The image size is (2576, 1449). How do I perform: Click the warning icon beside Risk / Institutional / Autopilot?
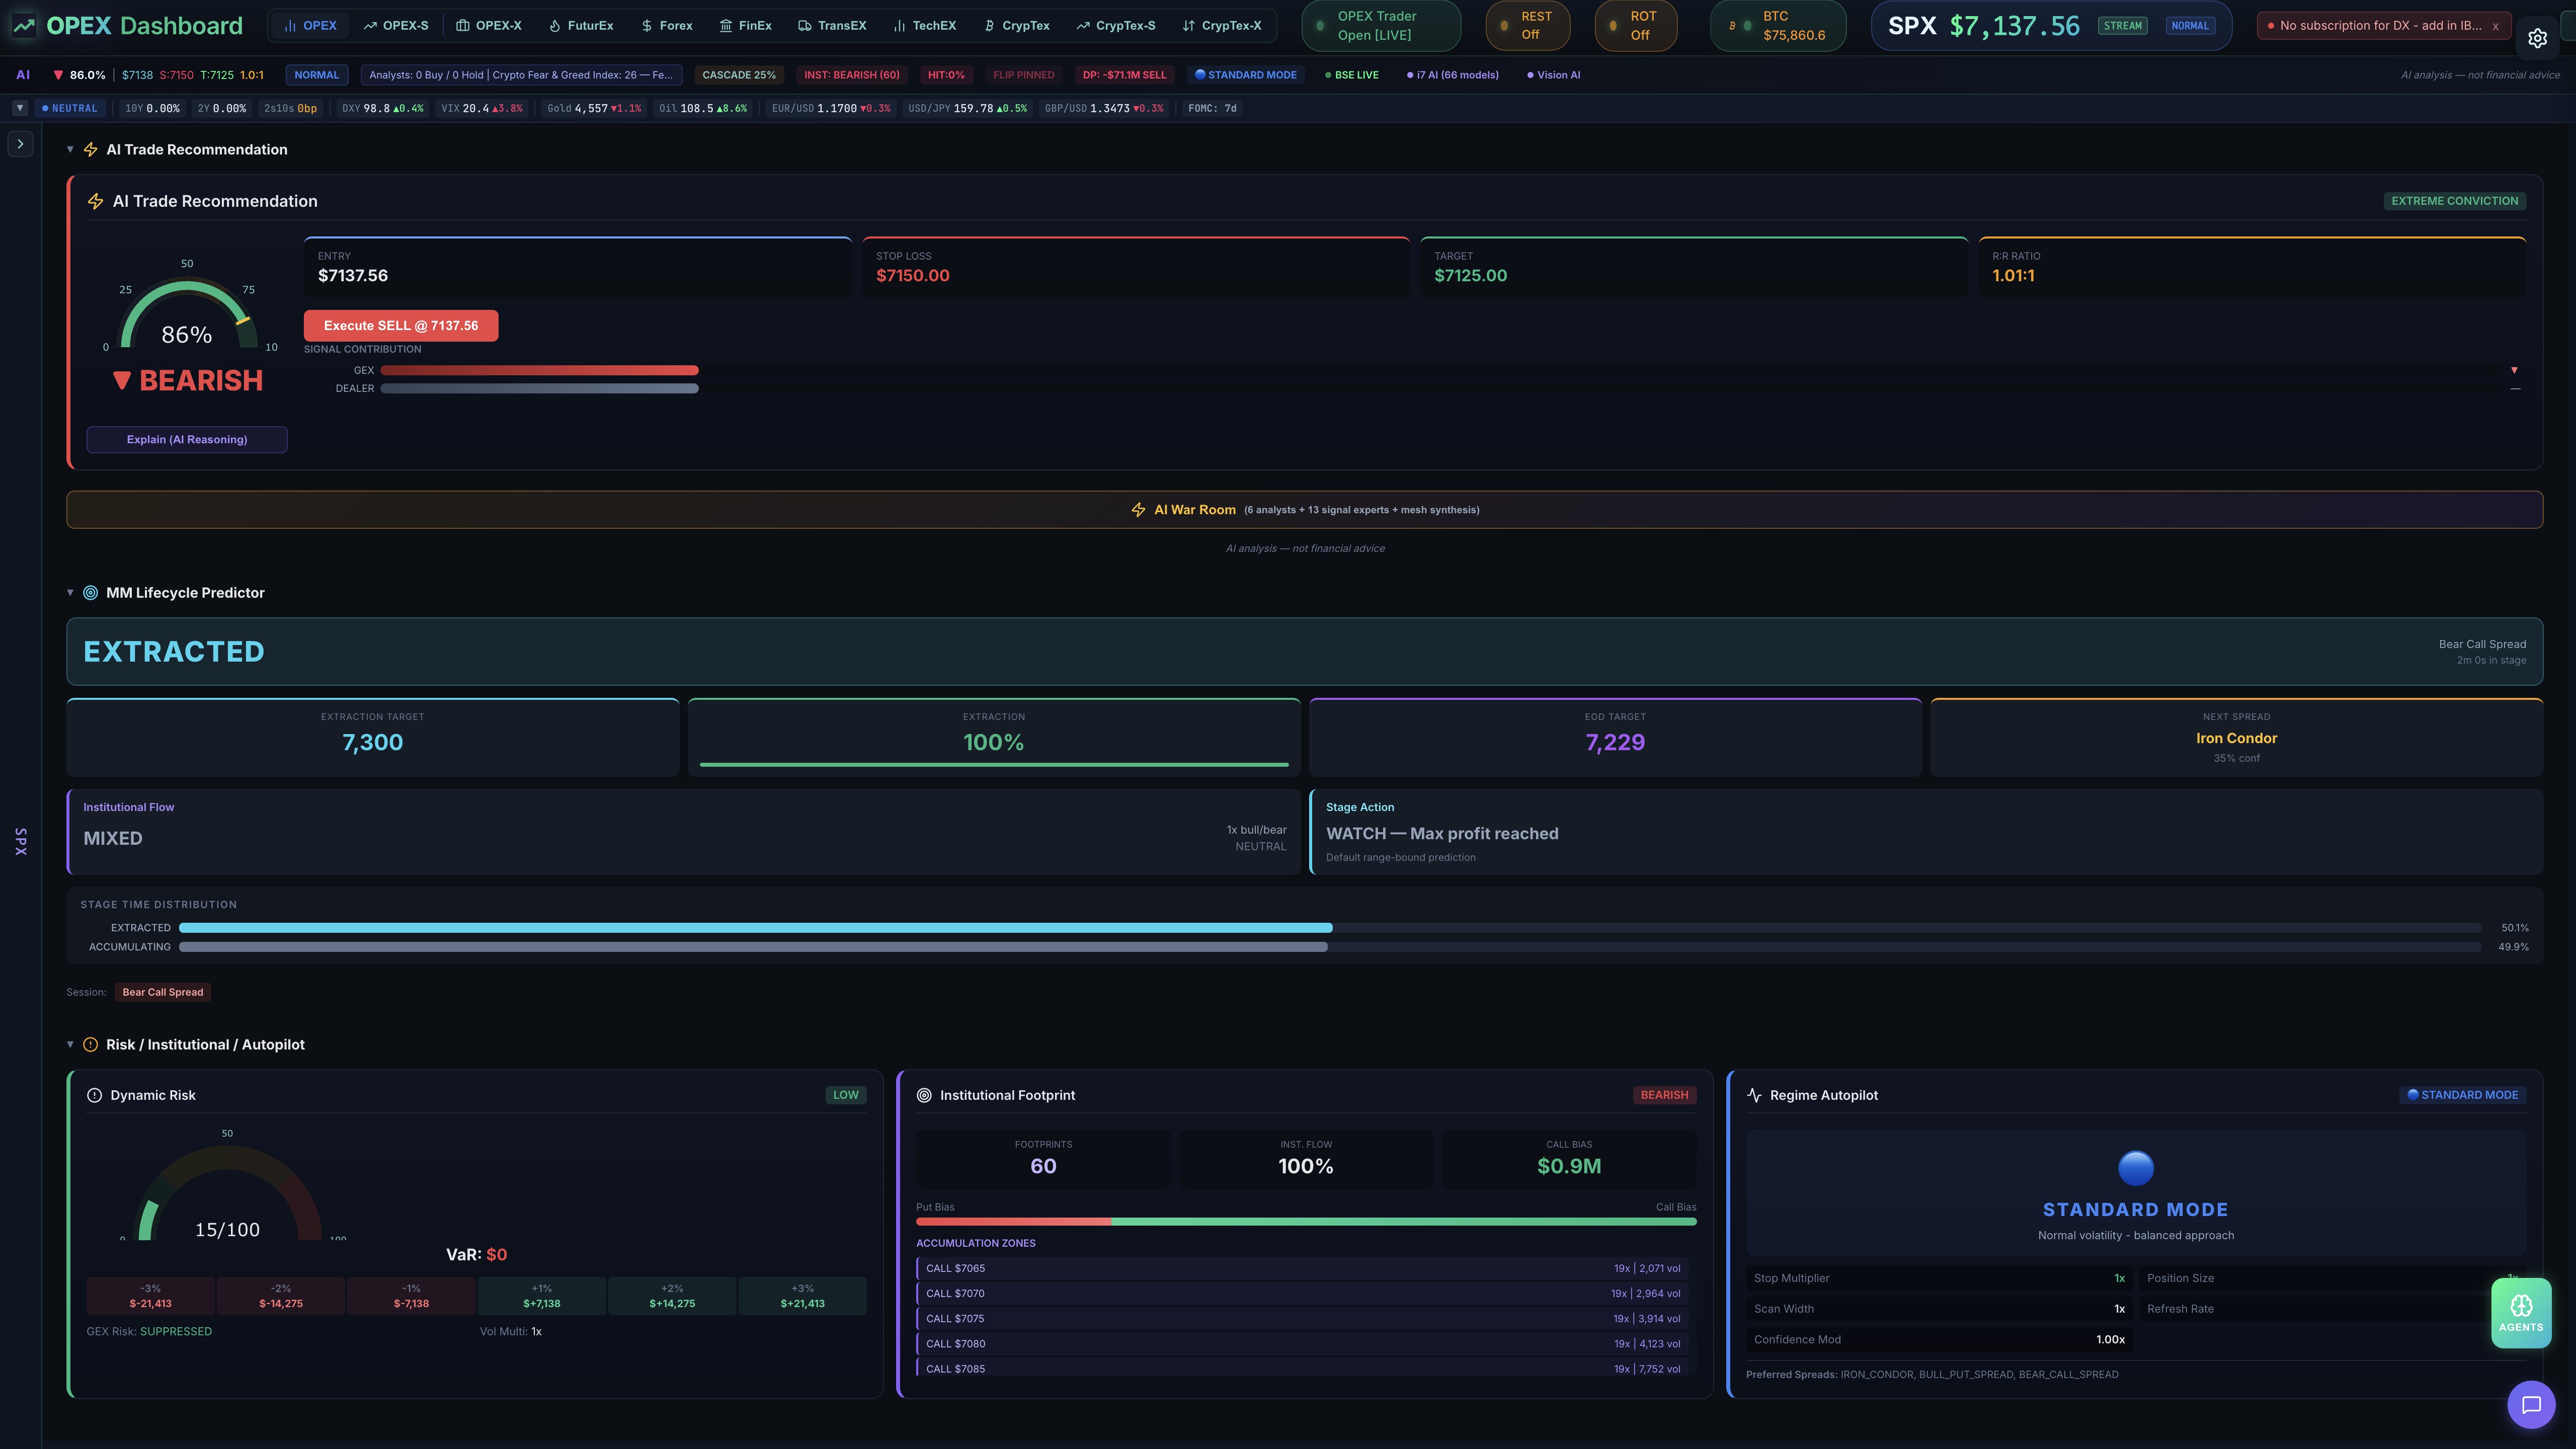90,1045
